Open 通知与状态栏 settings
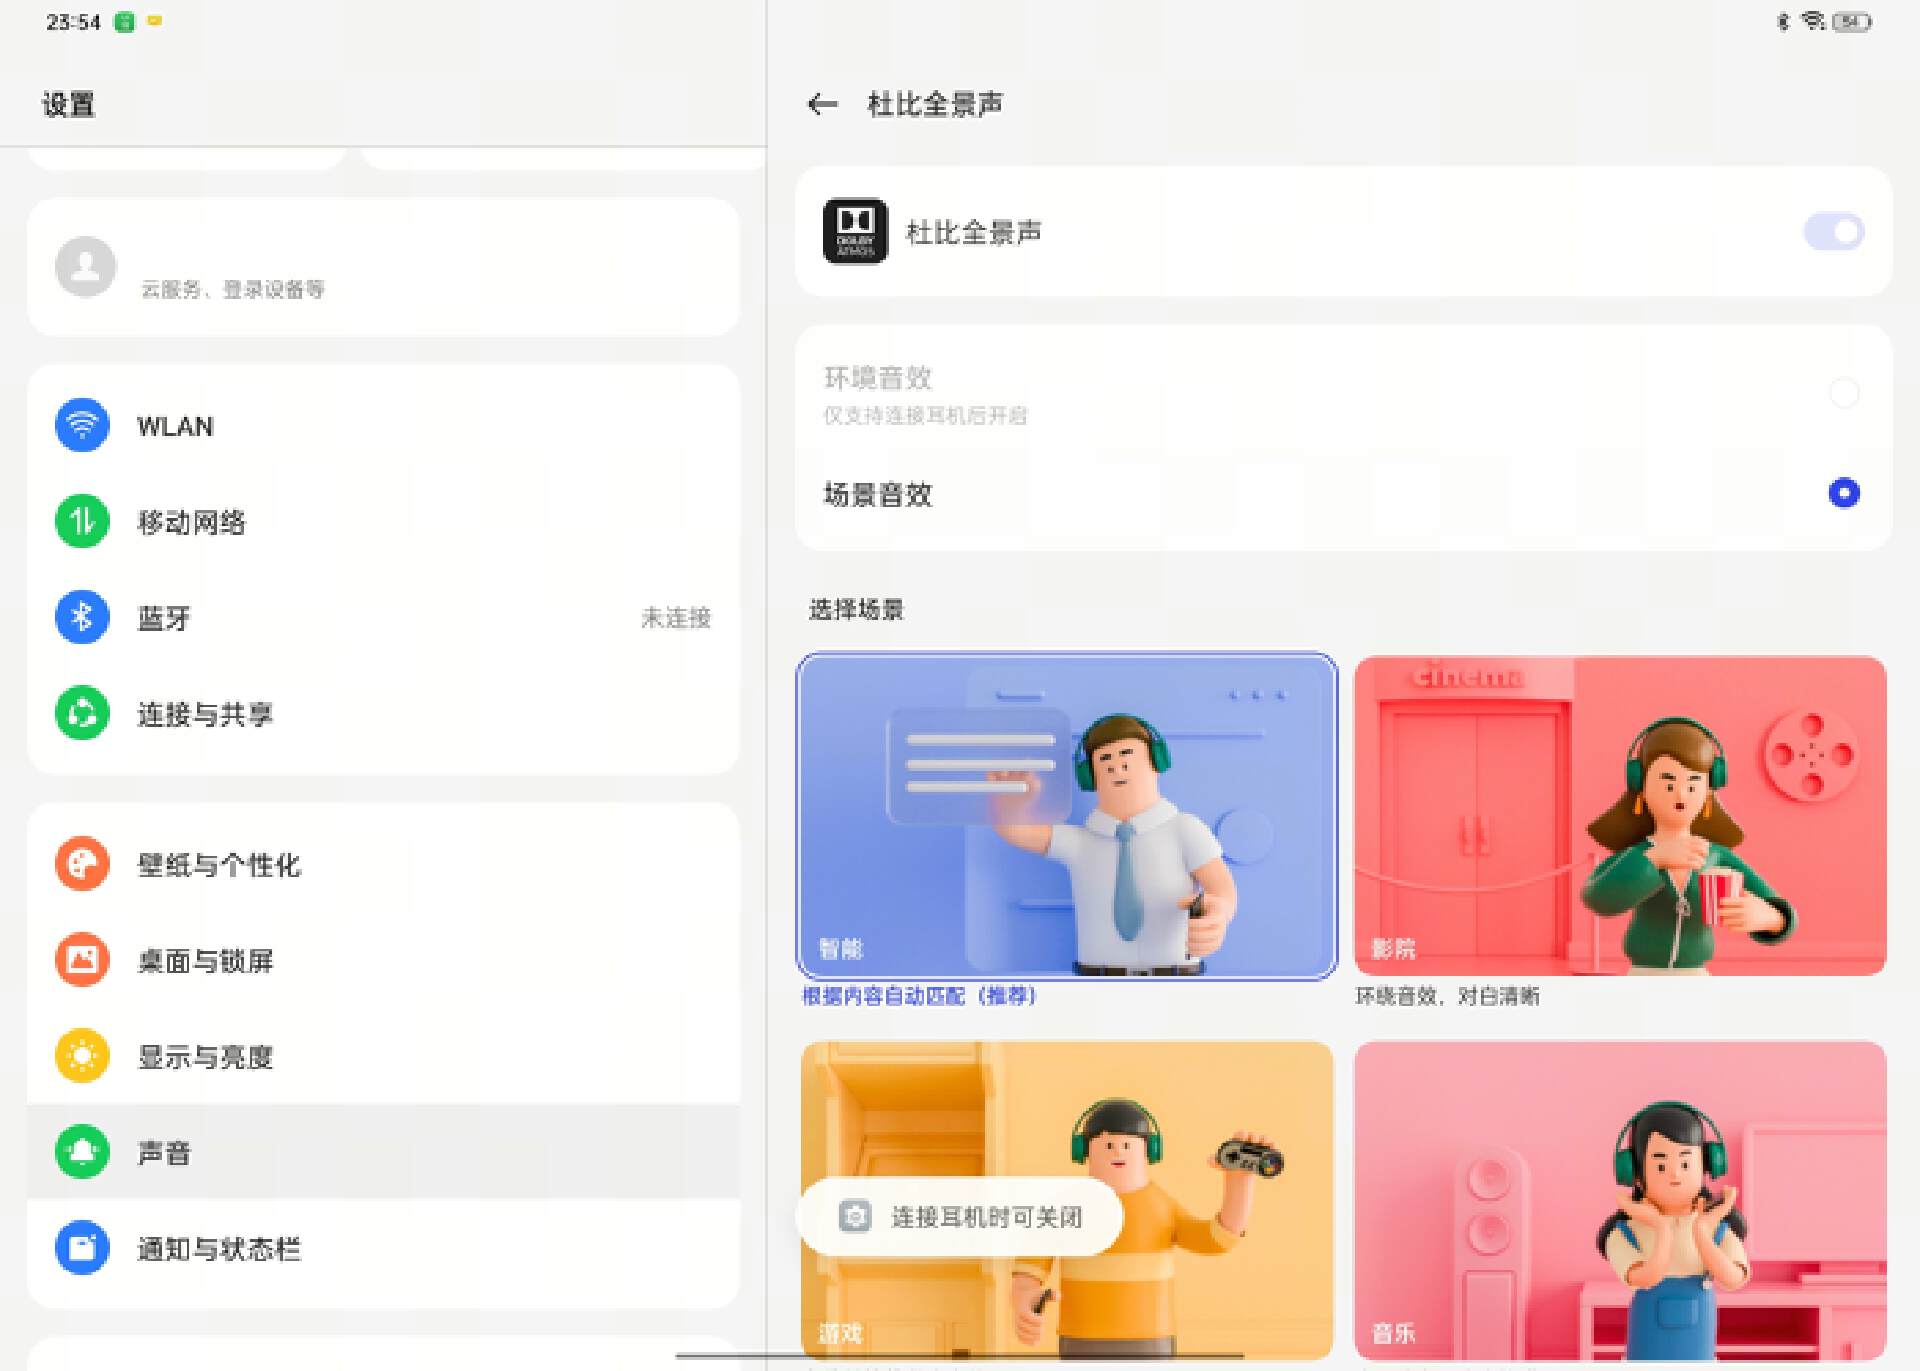The width and height of the screenshot is (1920, 1371). pyautogui.click(x=220, y=1248)
